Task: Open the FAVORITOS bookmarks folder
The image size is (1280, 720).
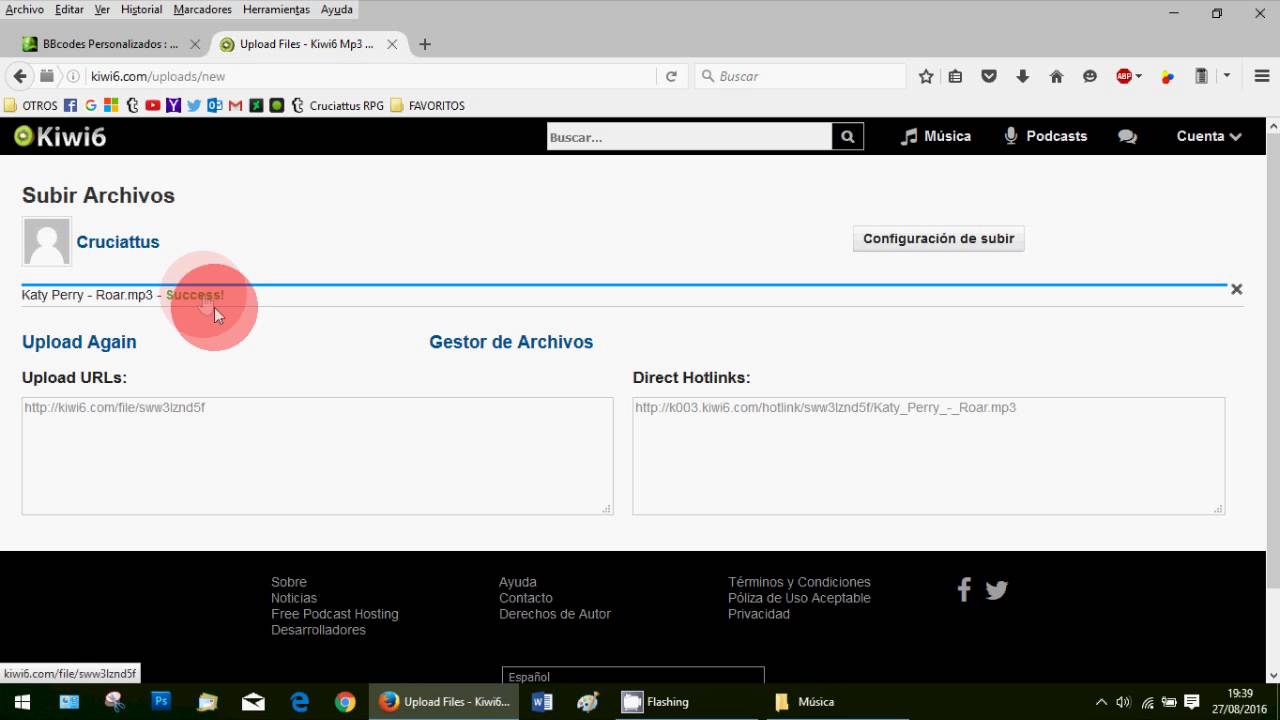Action: click(x=427, y=105)
